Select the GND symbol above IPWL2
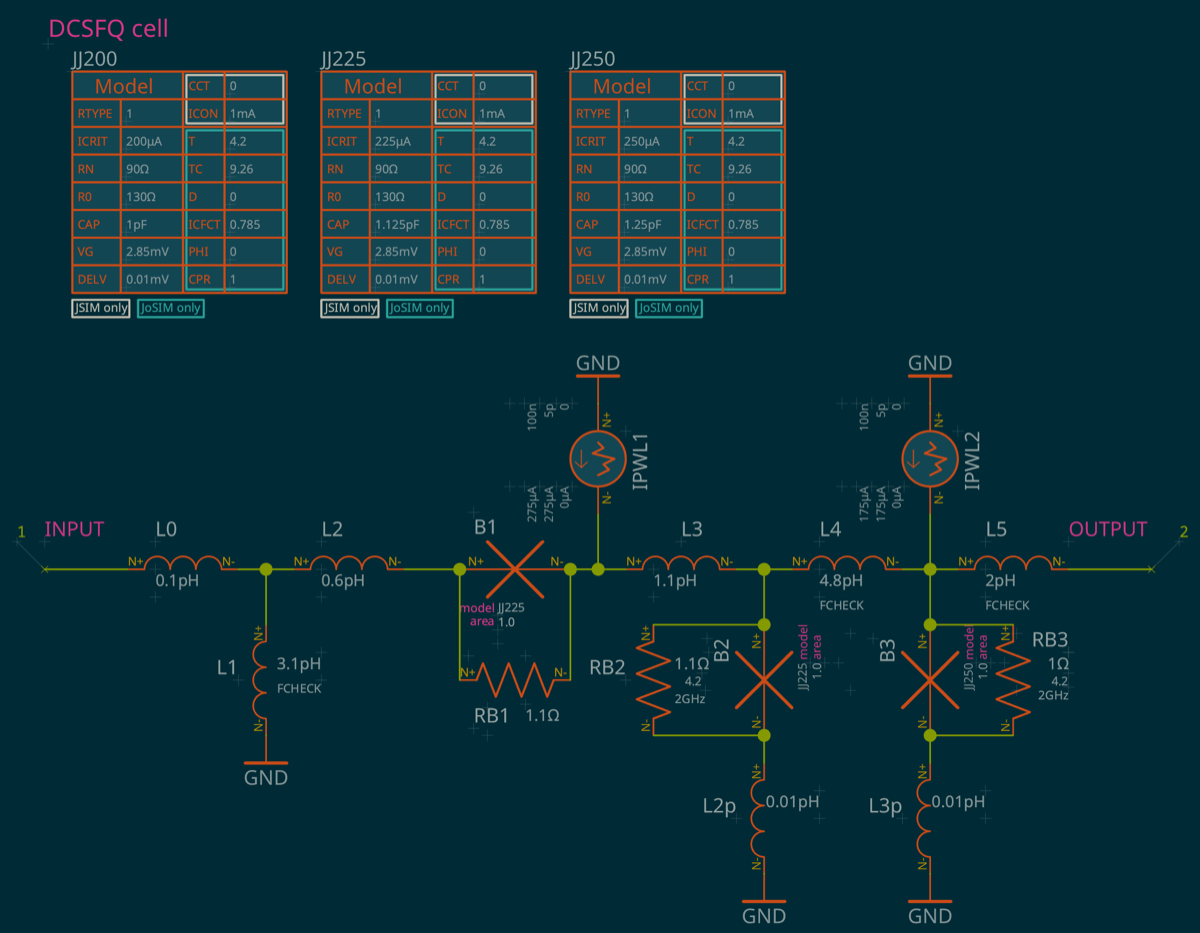This screenshot has height=933, width=1200. click(x=930, y=366)
